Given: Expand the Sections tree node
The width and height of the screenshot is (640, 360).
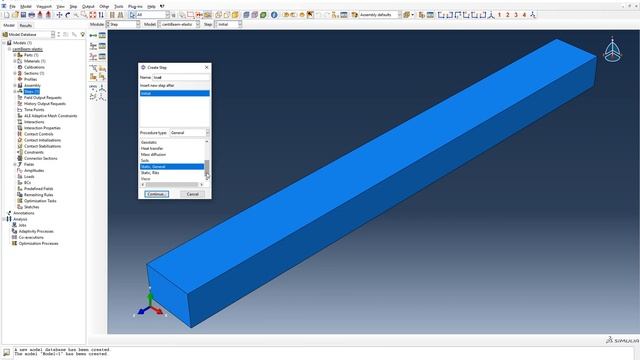Looking at the screenshot, I should 15,73.
